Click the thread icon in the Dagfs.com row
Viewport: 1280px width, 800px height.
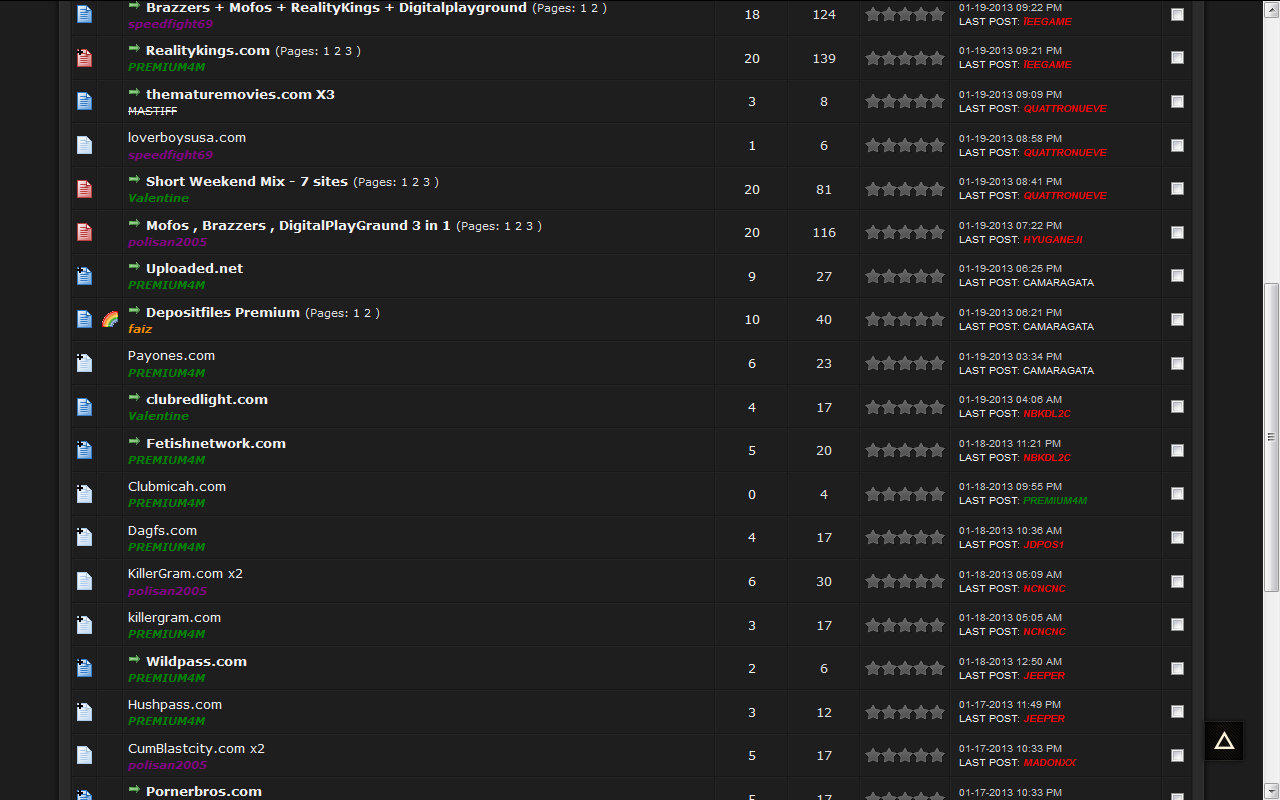[84, 538]
